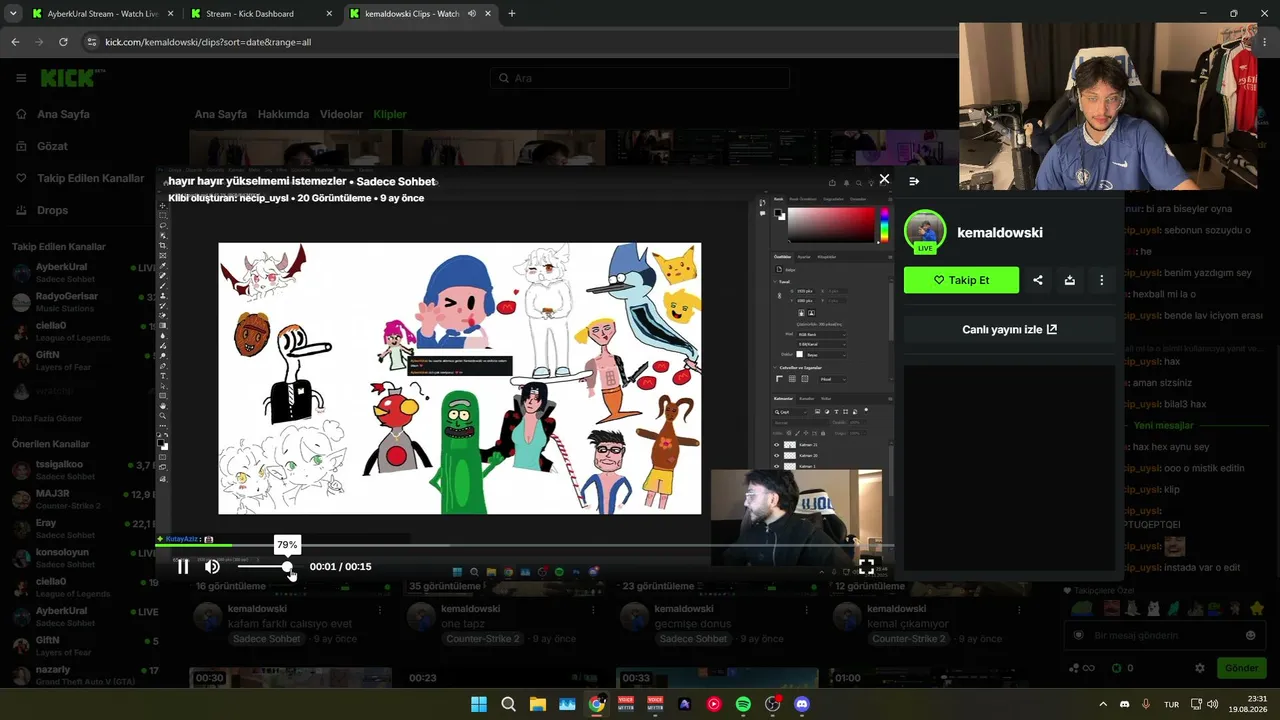The image size is (1280, 720).
Task: Go back in browser
Action: click(15, 42)
